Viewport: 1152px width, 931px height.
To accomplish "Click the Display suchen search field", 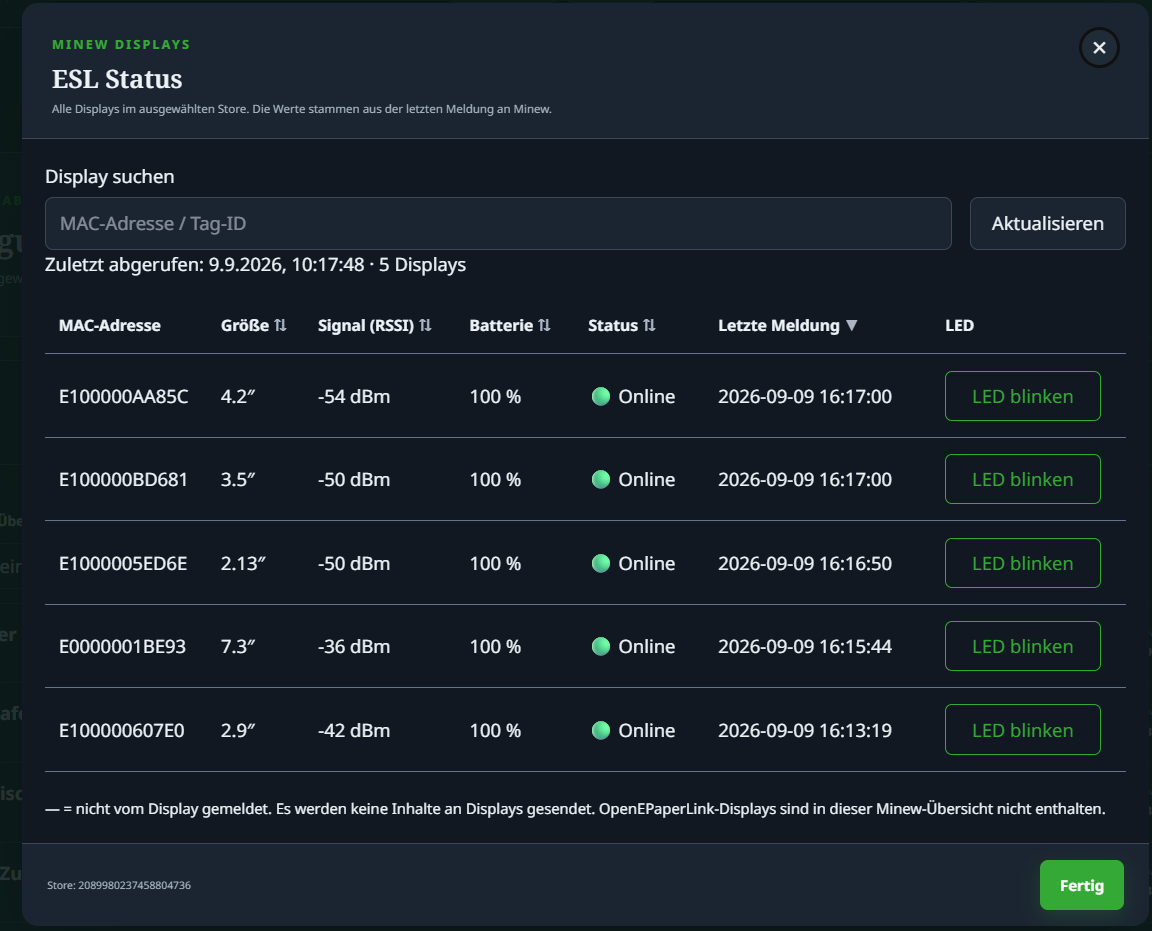I will click(498, 223).
